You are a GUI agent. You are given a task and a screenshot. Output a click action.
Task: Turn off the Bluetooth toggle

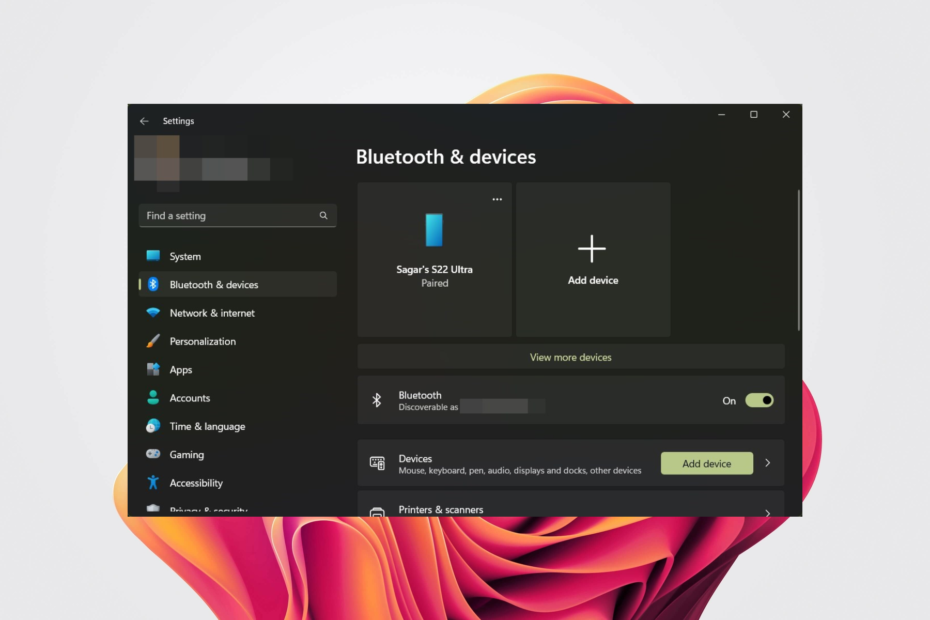pyautogui.click(x=759, y=399)
